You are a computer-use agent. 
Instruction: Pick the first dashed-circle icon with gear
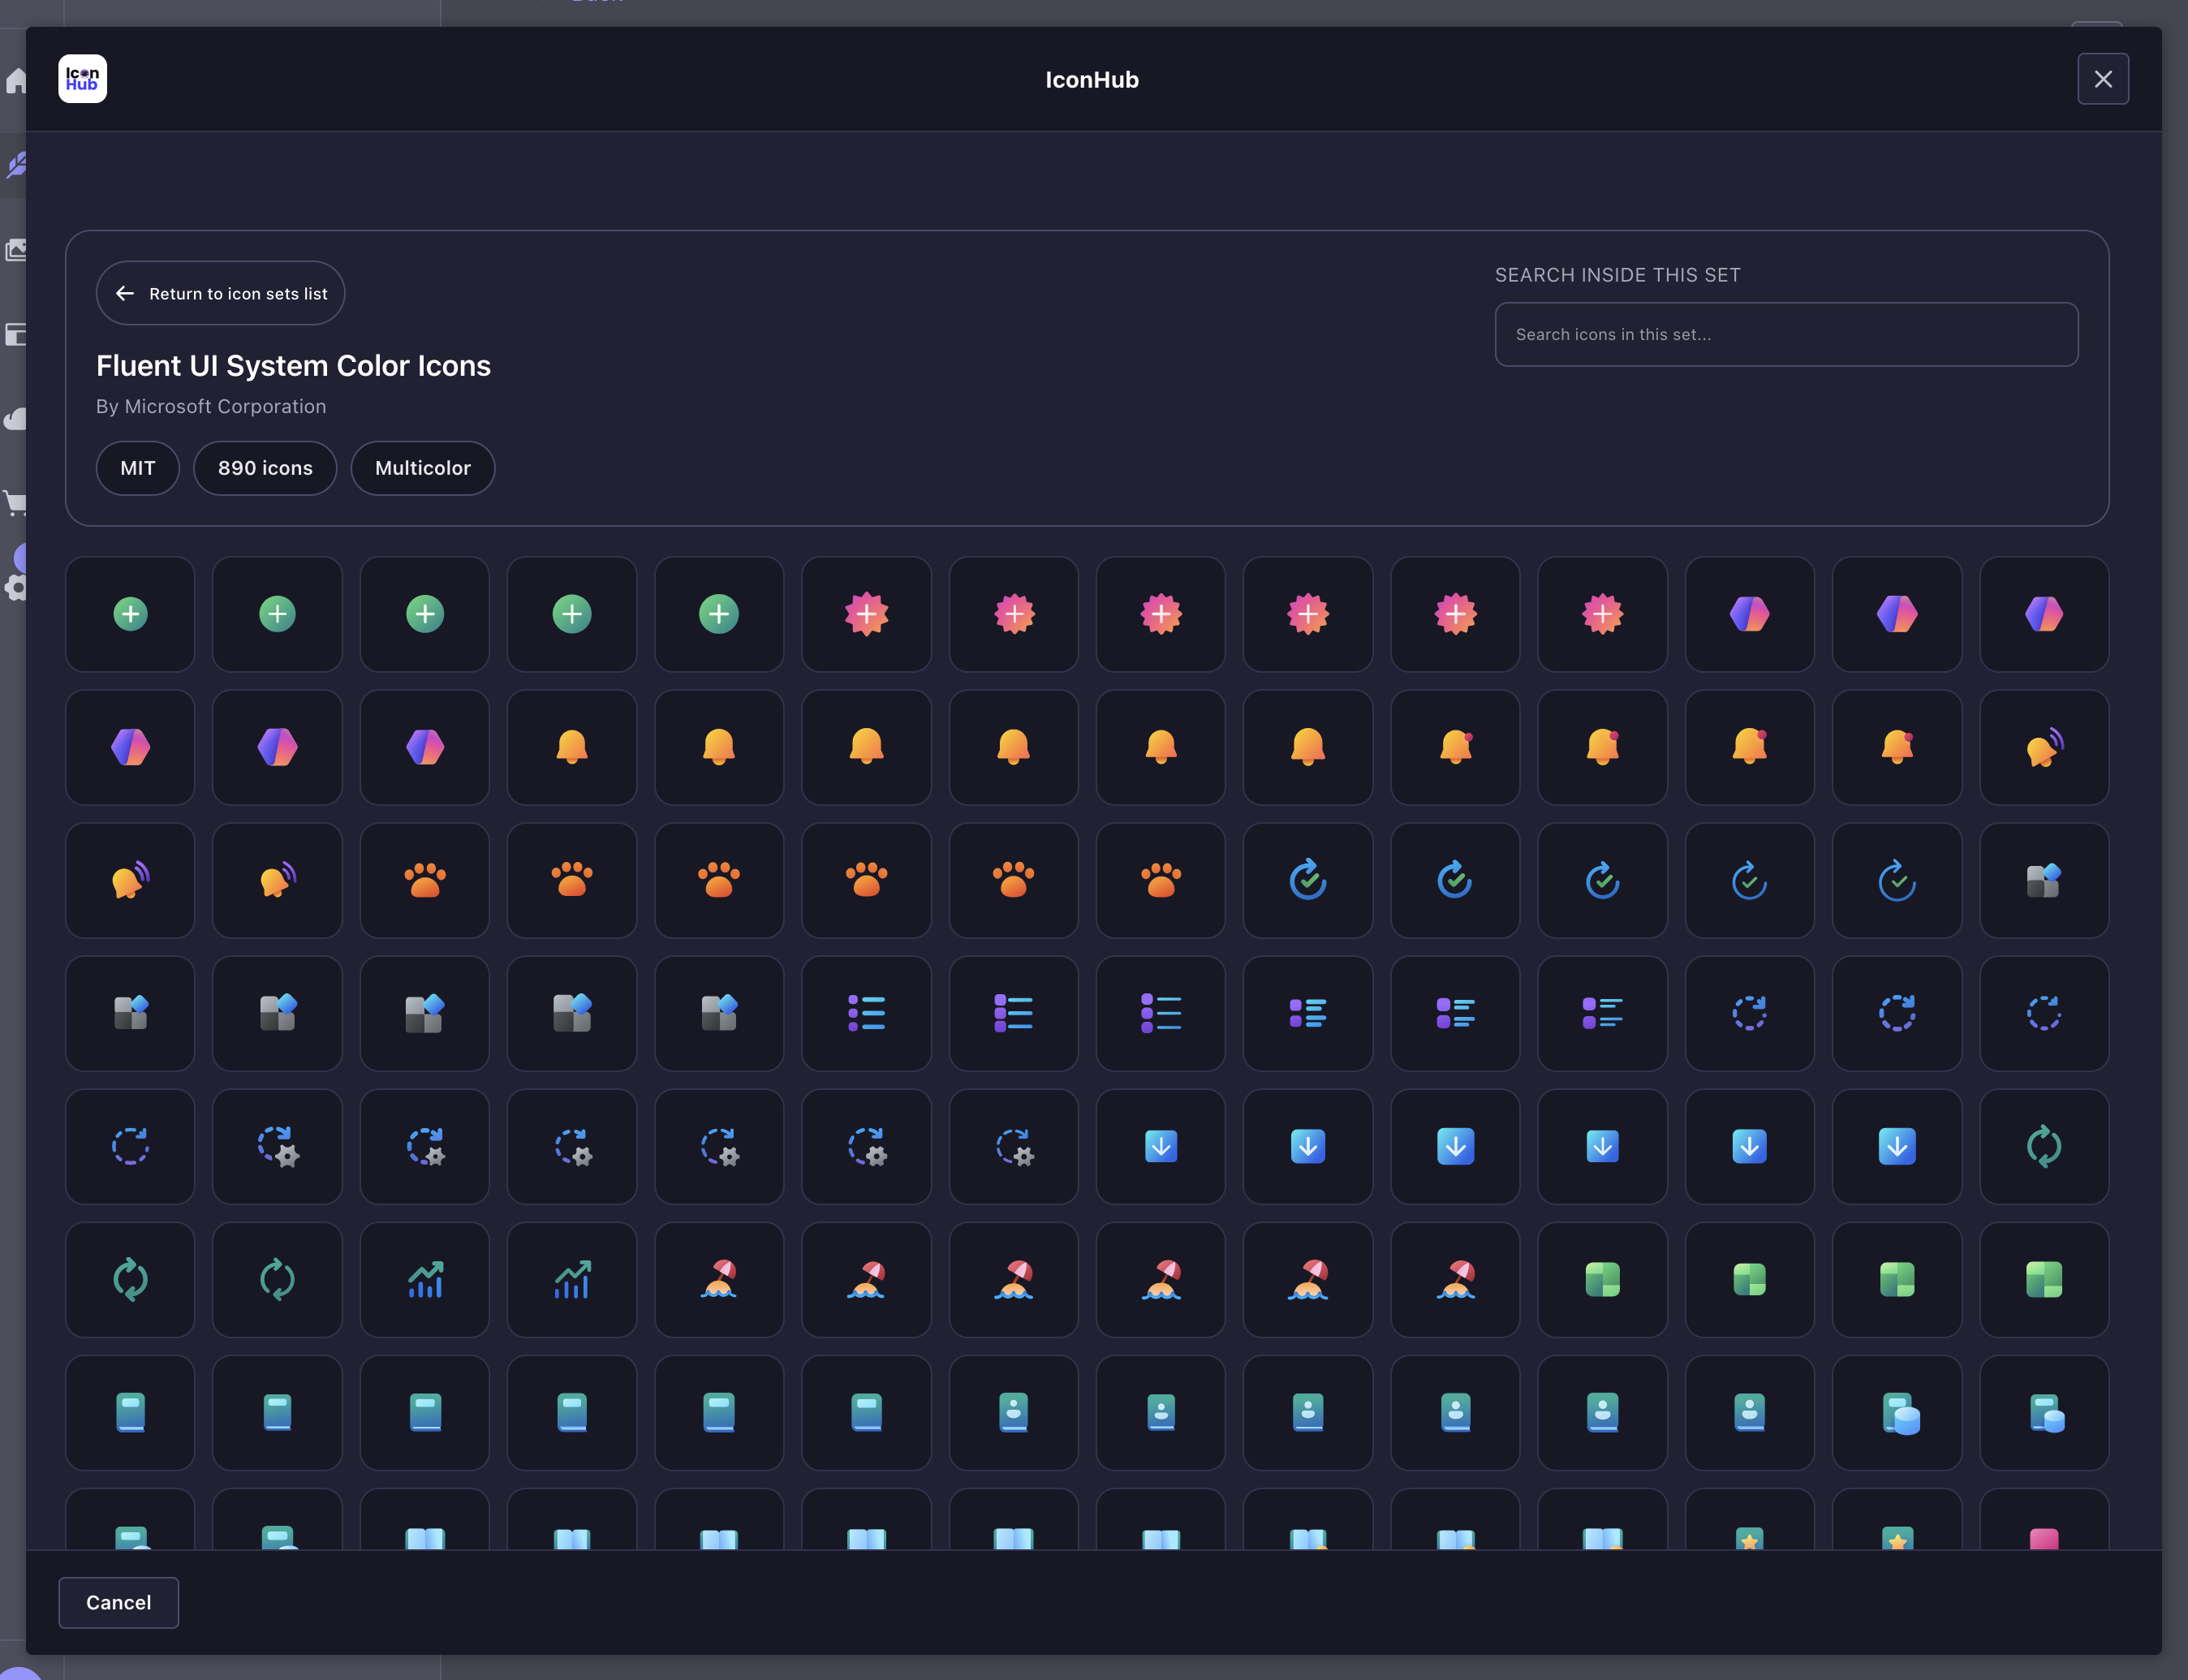277,1146
